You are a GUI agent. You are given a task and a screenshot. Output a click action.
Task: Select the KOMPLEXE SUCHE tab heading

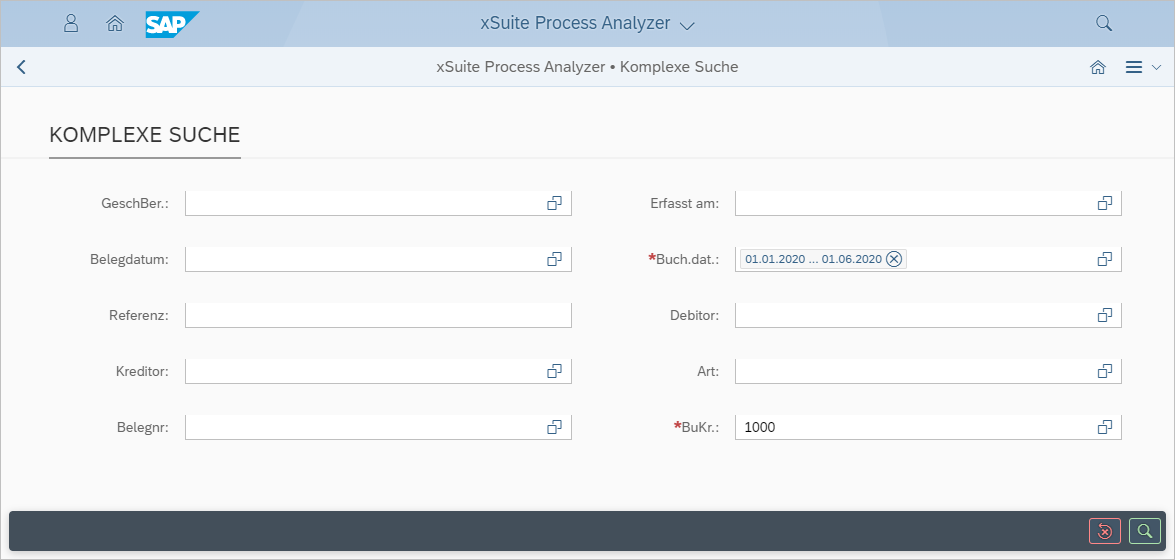point(145,135)
